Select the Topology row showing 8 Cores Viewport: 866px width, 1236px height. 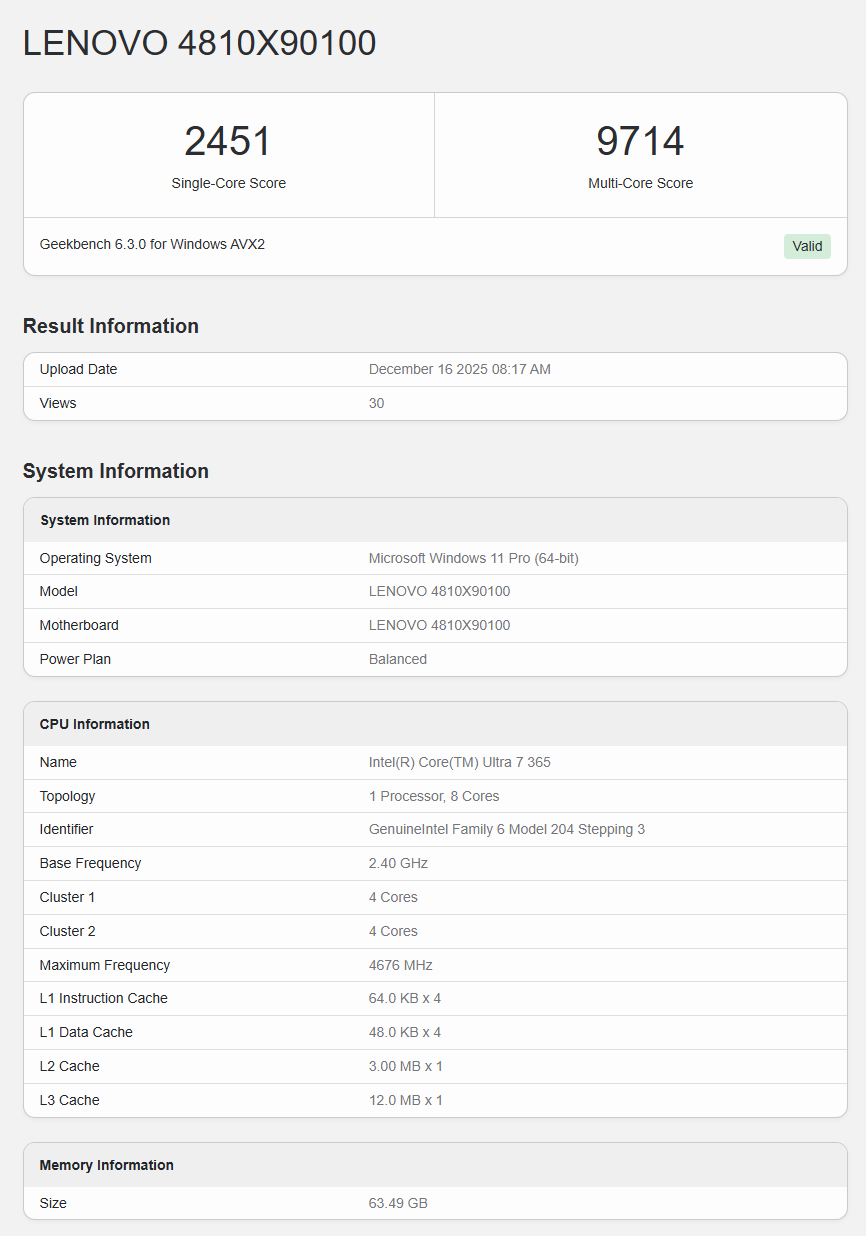pos(432,796)
